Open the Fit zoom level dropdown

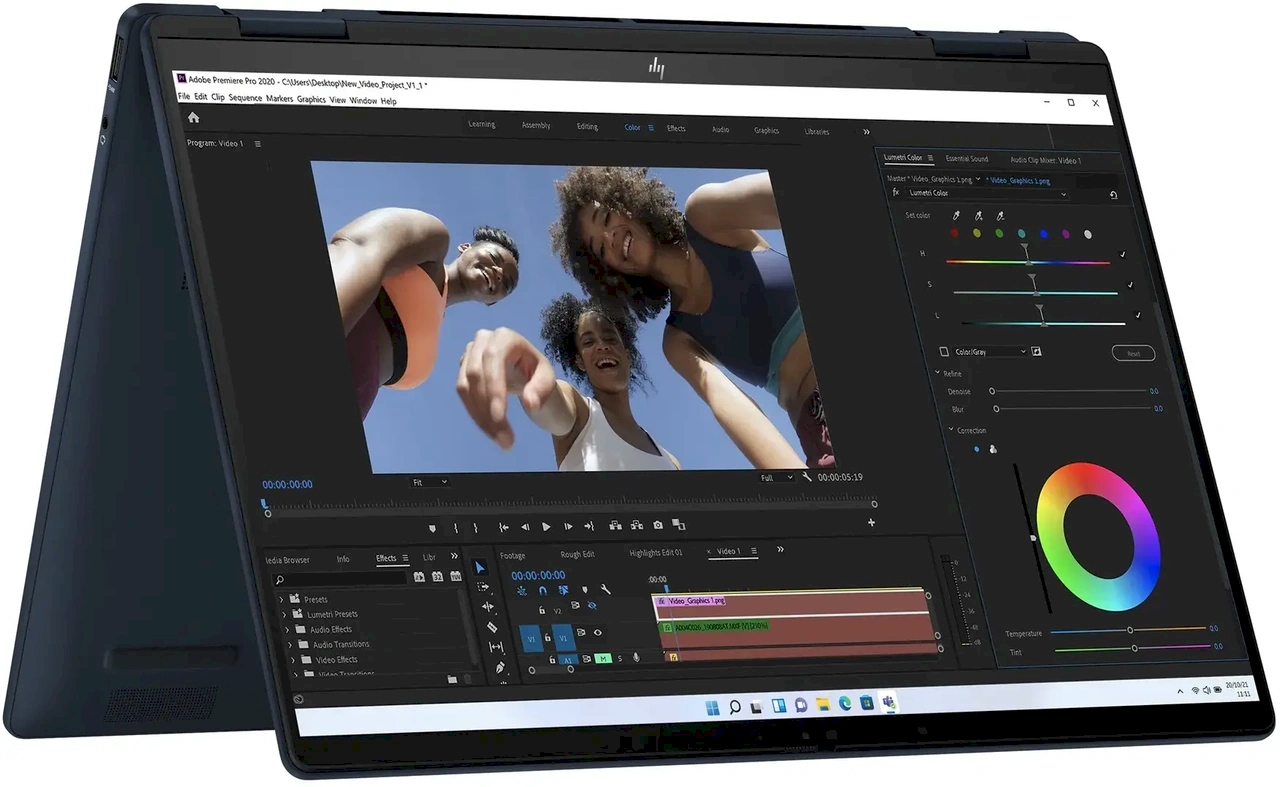click(x=430, y=482)
